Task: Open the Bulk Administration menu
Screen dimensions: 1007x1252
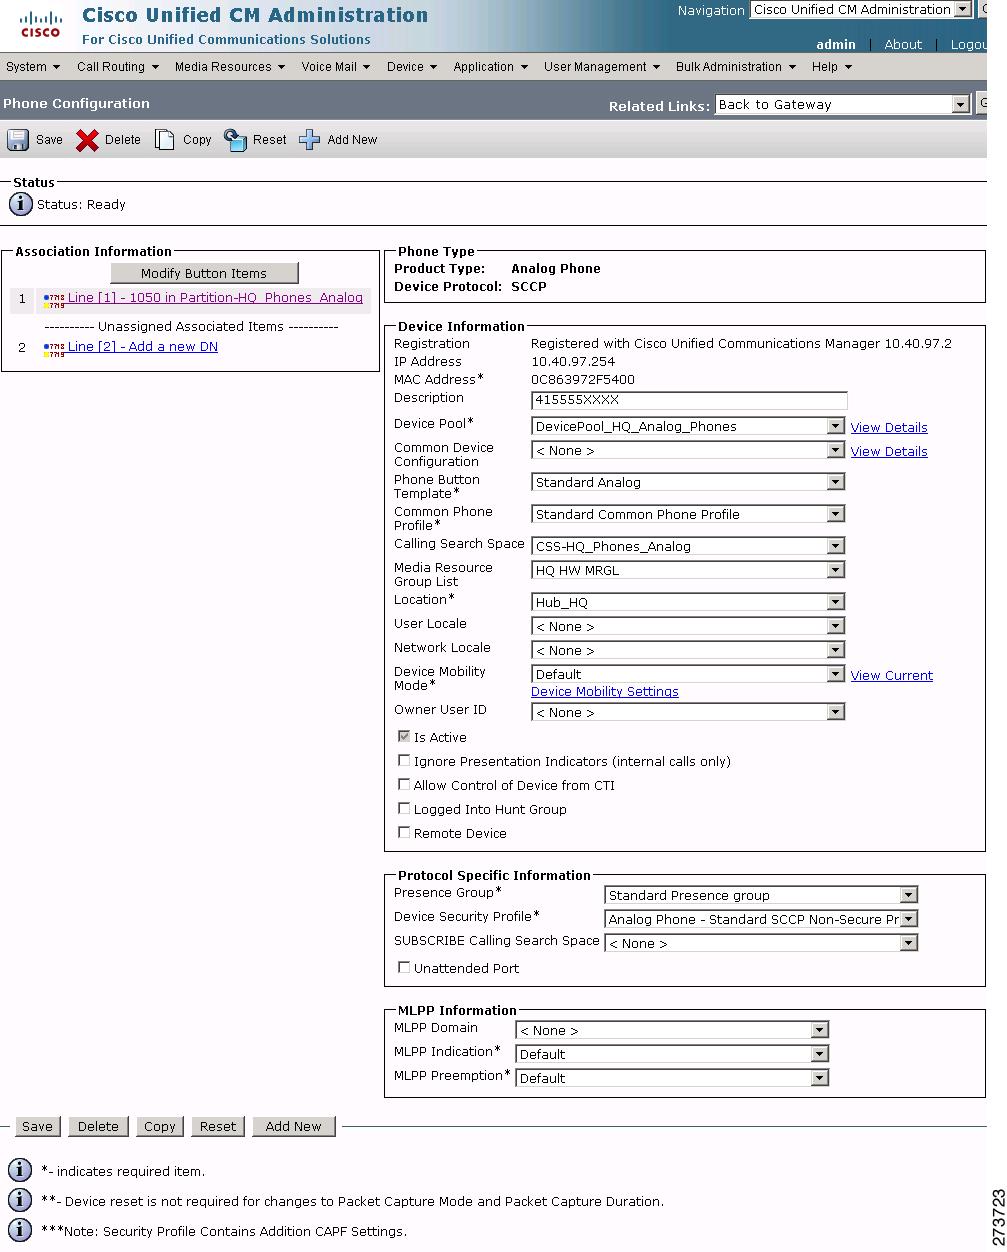Action: 736,67
